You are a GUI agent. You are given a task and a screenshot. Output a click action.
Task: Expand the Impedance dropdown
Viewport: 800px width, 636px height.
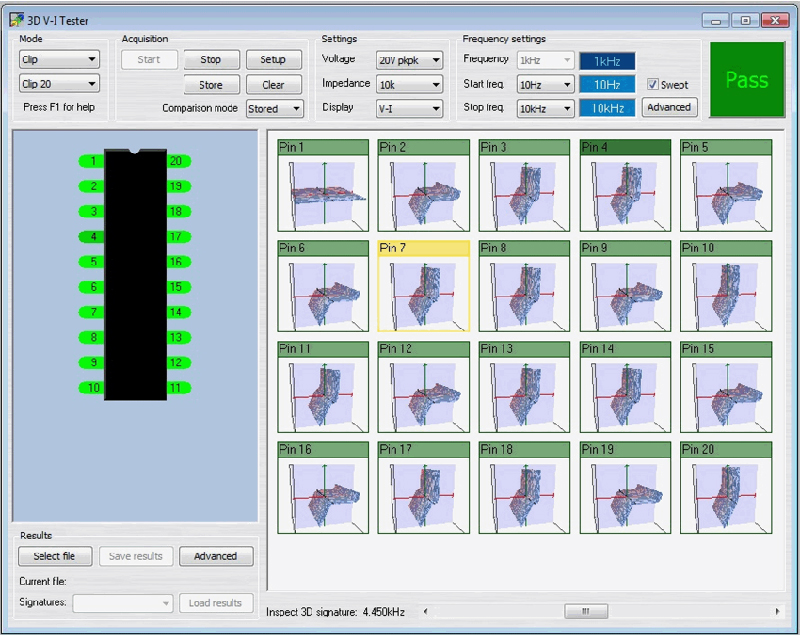click(409, 84)
